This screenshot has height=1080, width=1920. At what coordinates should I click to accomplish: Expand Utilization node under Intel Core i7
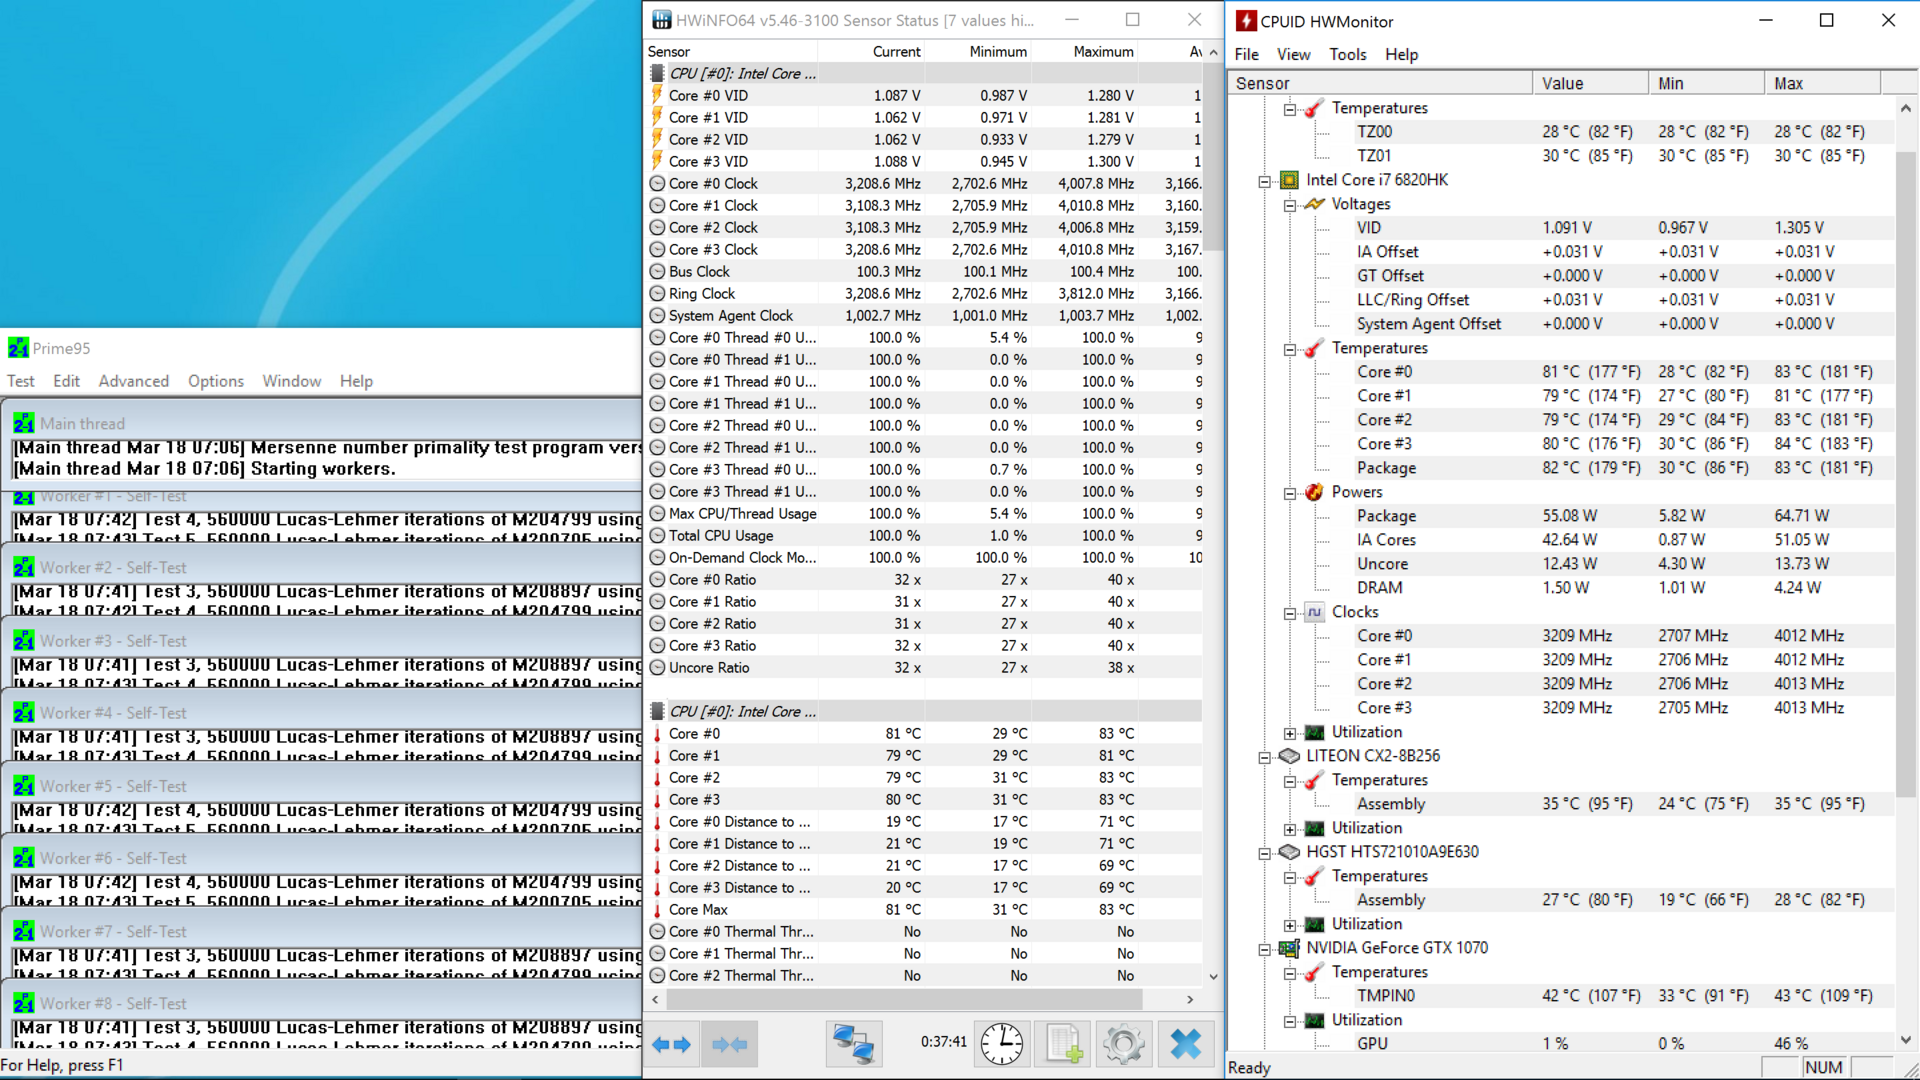pyautogui.click(x=1290, y=733)
